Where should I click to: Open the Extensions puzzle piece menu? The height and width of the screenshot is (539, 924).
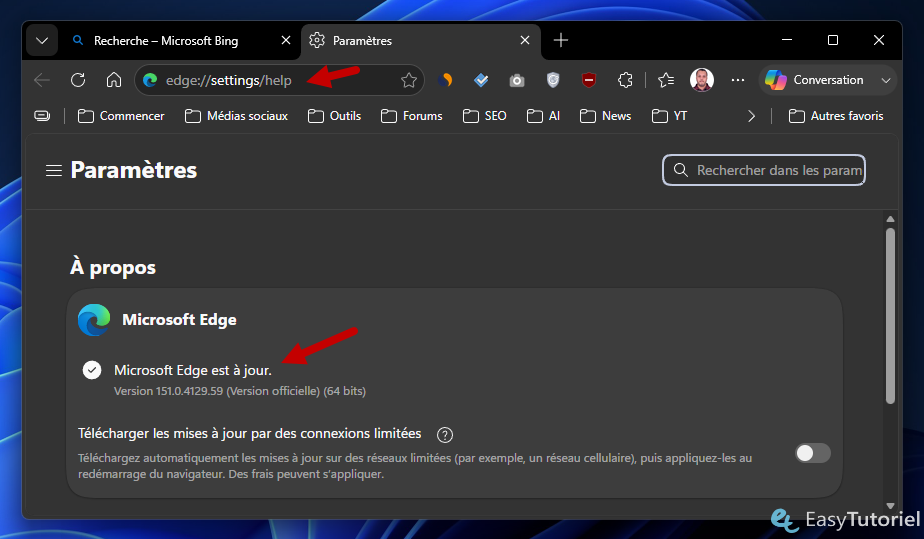pyautogui.click(x=625, y=80)
